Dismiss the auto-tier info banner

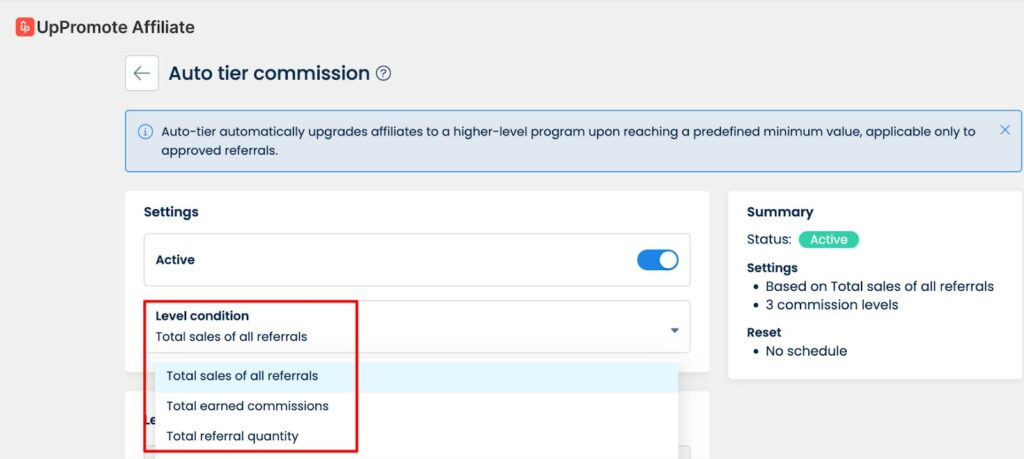1005,130
